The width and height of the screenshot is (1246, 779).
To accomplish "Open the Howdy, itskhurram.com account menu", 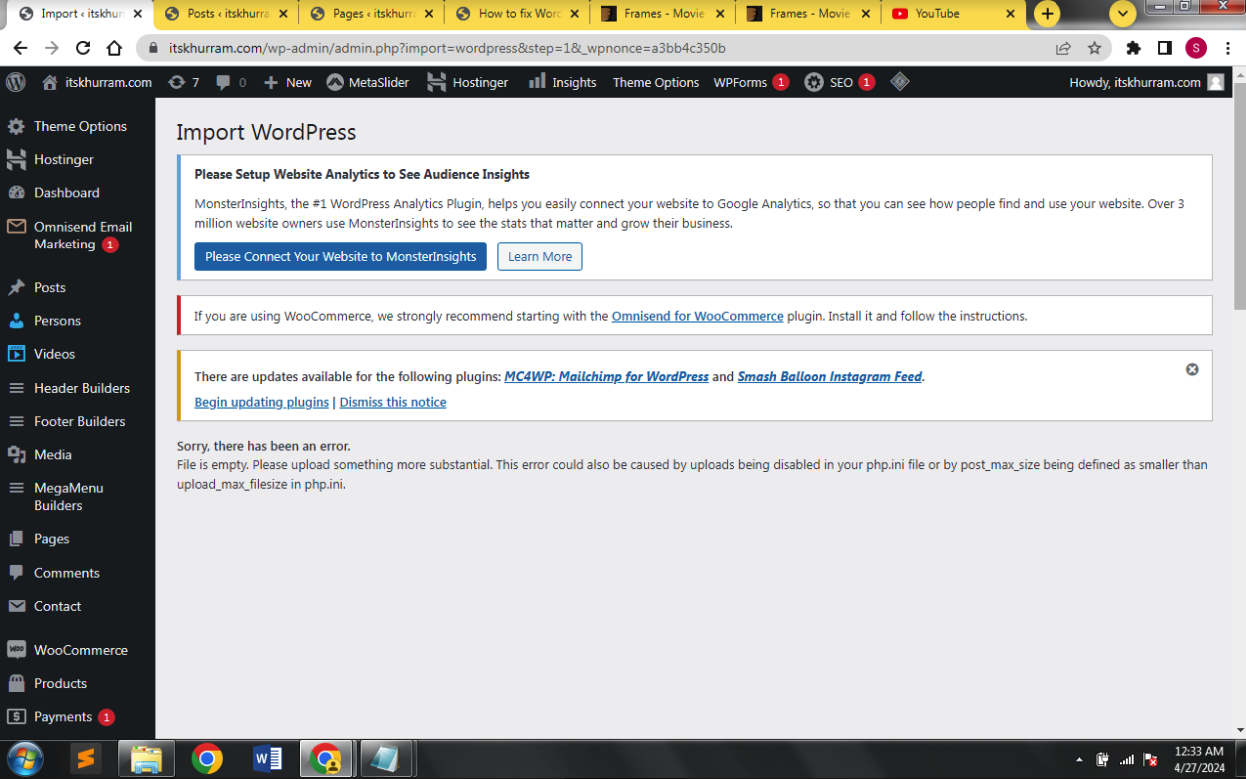I will (1146, 82).
